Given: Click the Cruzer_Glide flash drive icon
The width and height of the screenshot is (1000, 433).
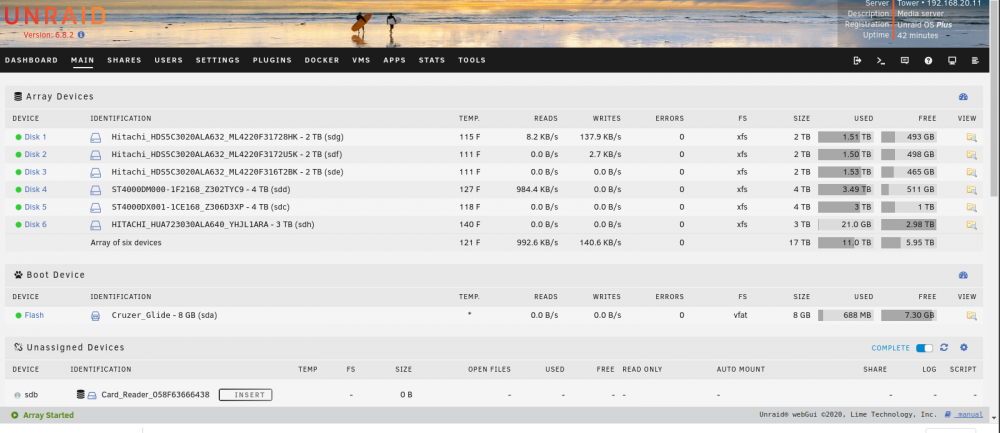Looking at the screenshot, I should (96, 315).
